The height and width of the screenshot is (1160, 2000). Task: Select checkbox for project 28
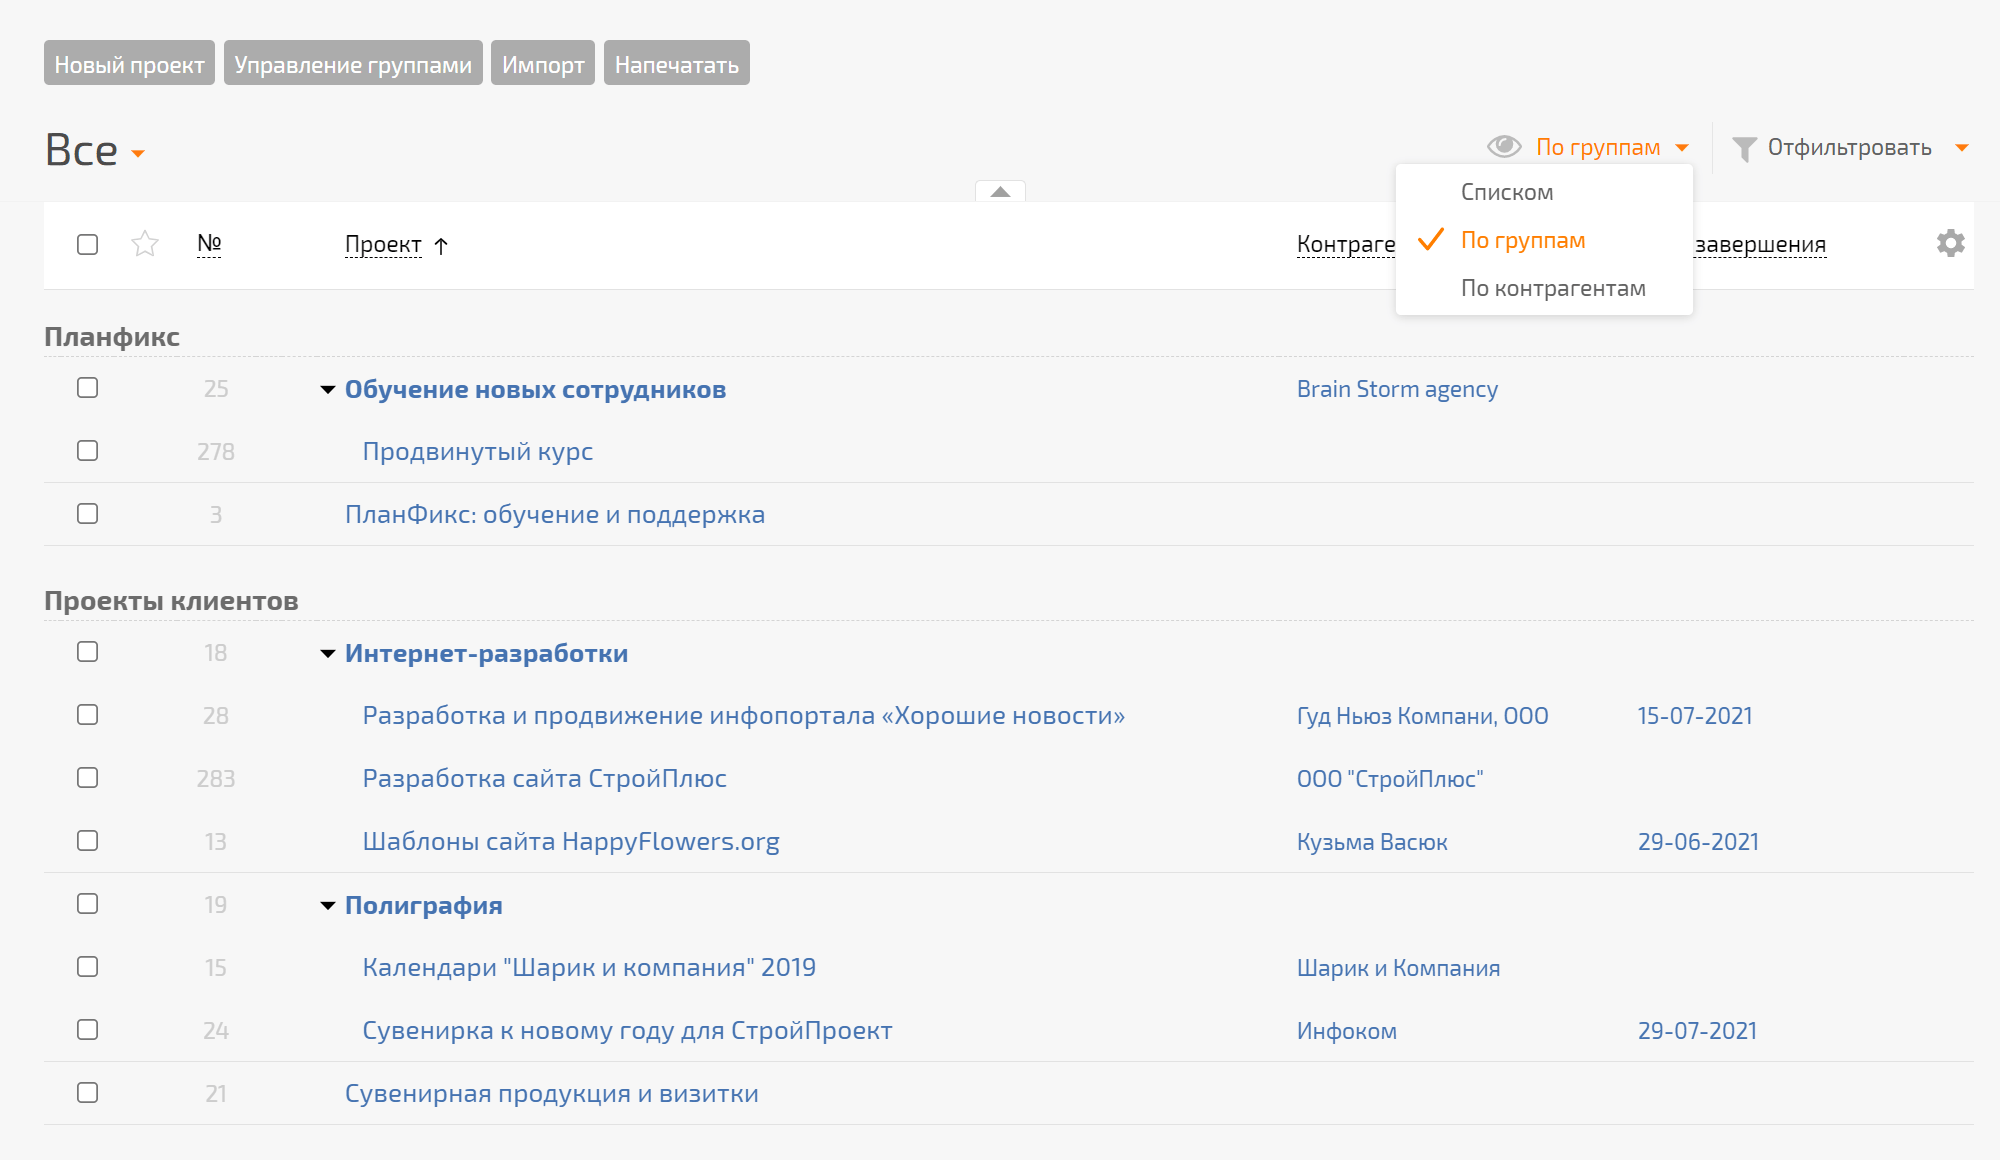click(x=88, y=715)
